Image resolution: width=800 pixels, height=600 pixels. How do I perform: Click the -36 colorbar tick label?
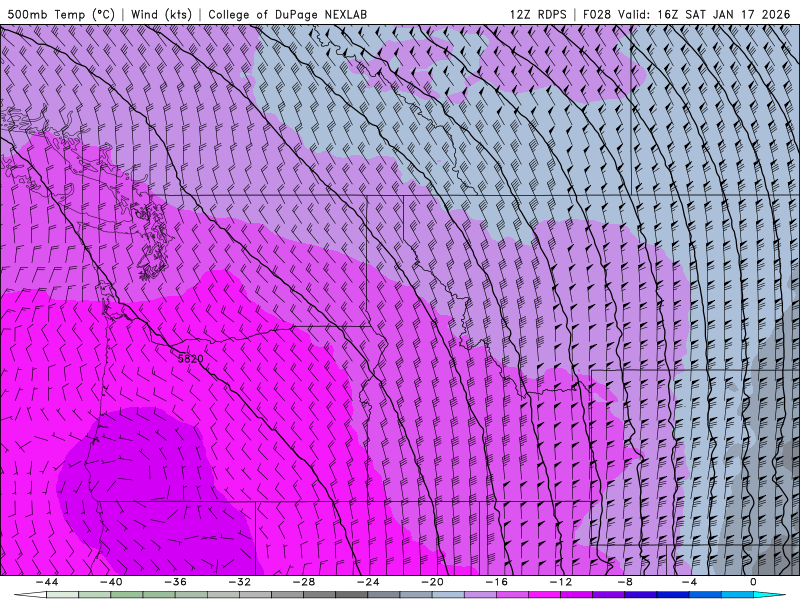tap(175, 582)
